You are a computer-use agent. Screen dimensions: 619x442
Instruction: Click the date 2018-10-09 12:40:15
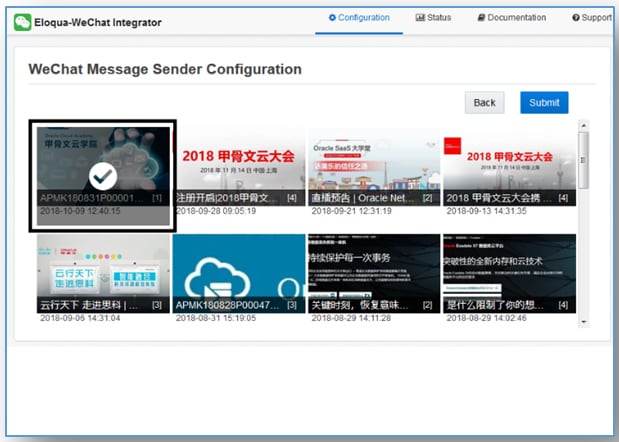pos(80,211)
